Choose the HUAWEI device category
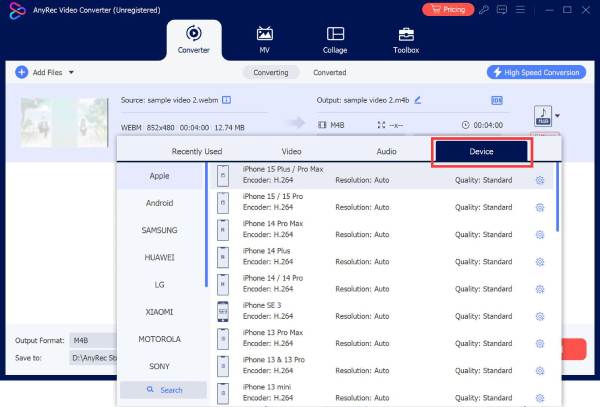Viewport: 600px width, 407px height. point(160,257)
